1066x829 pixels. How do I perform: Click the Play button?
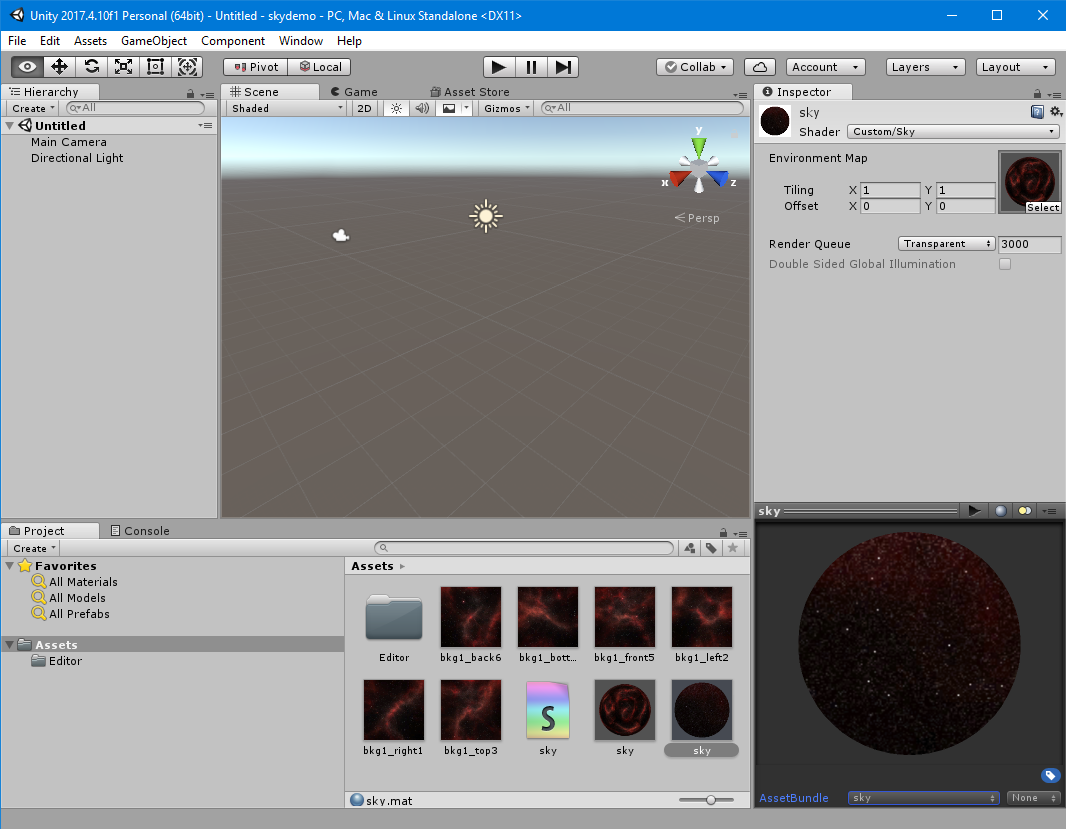(499, 67)
